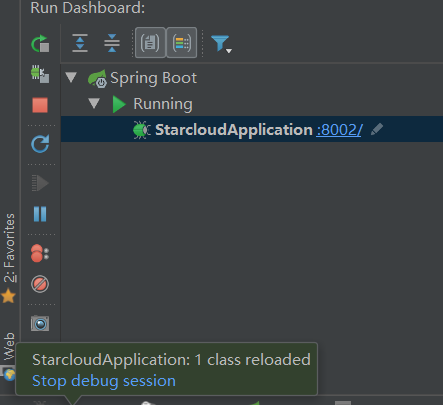Click the Favorites star icon
443x405 pixels.
[x=8, y=296]
